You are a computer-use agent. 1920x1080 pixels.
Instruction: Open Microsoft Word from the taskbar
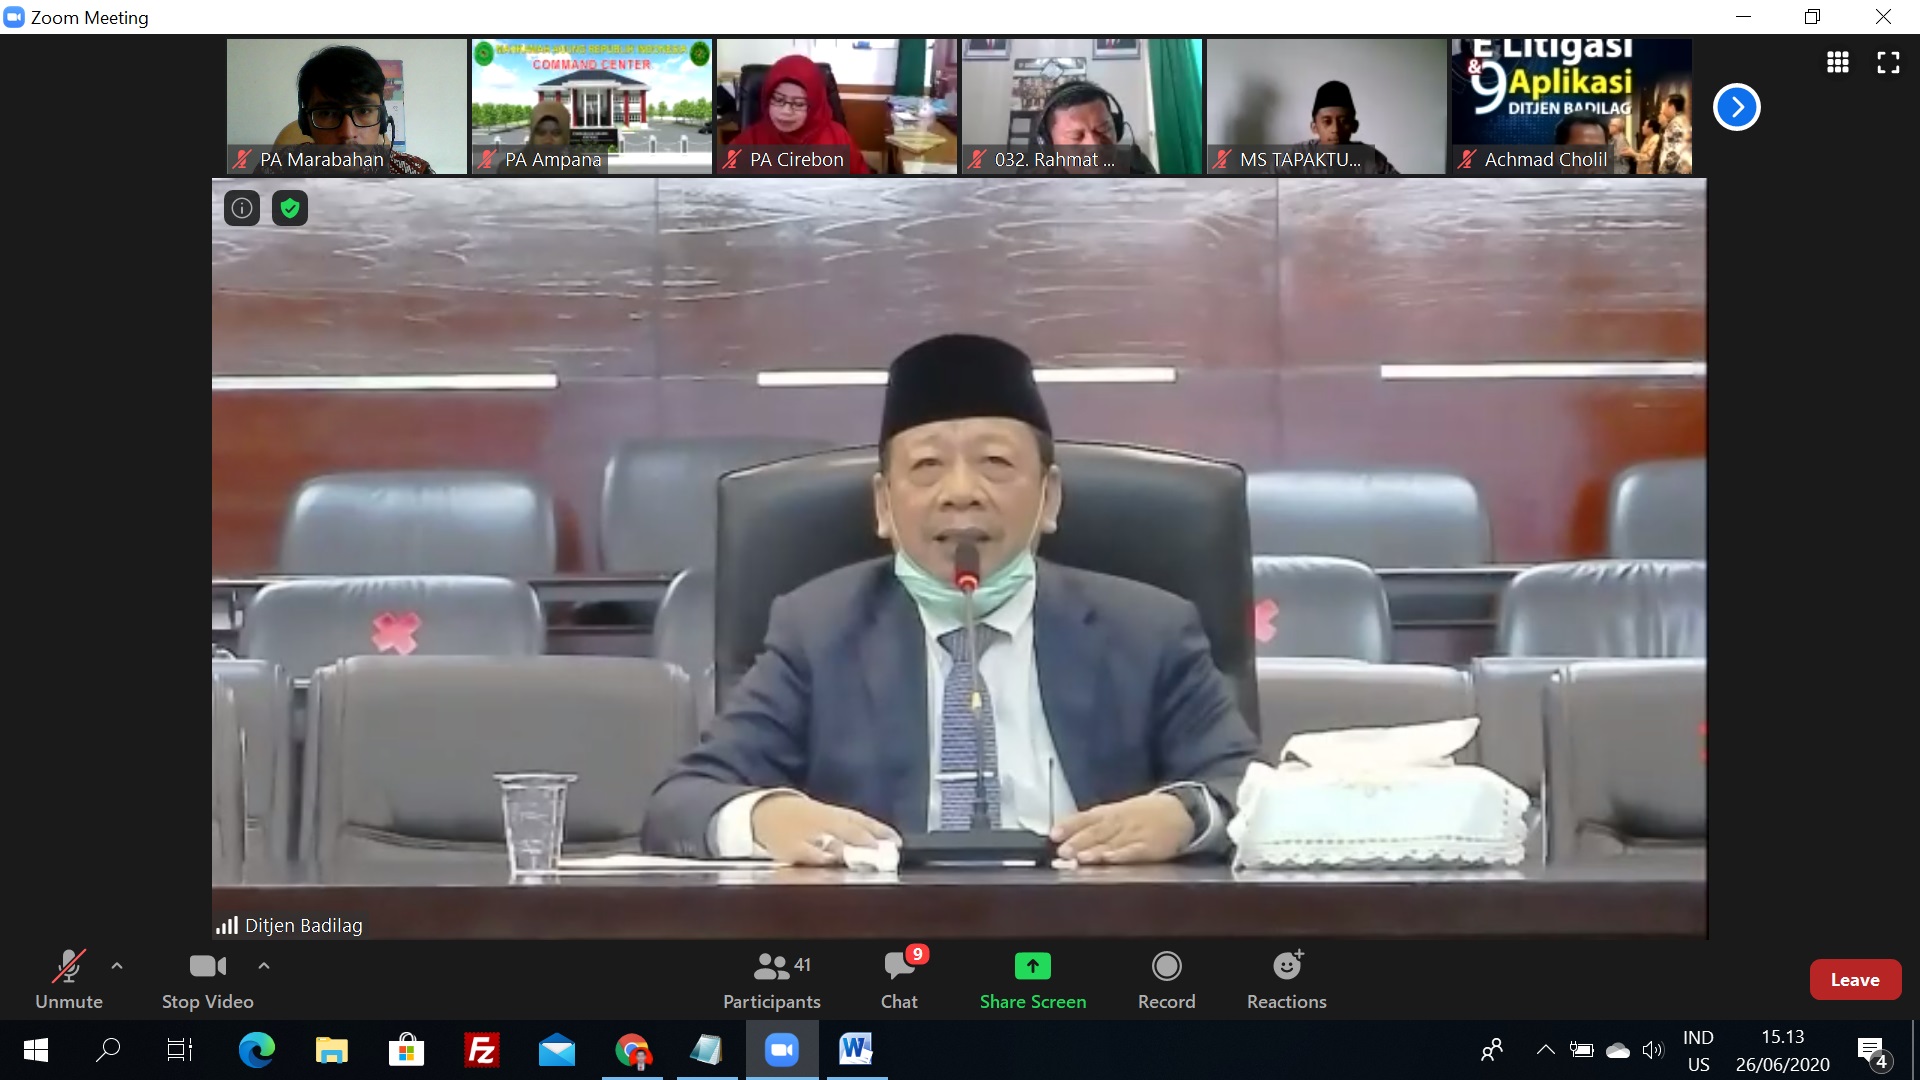tap(856, 1050)
